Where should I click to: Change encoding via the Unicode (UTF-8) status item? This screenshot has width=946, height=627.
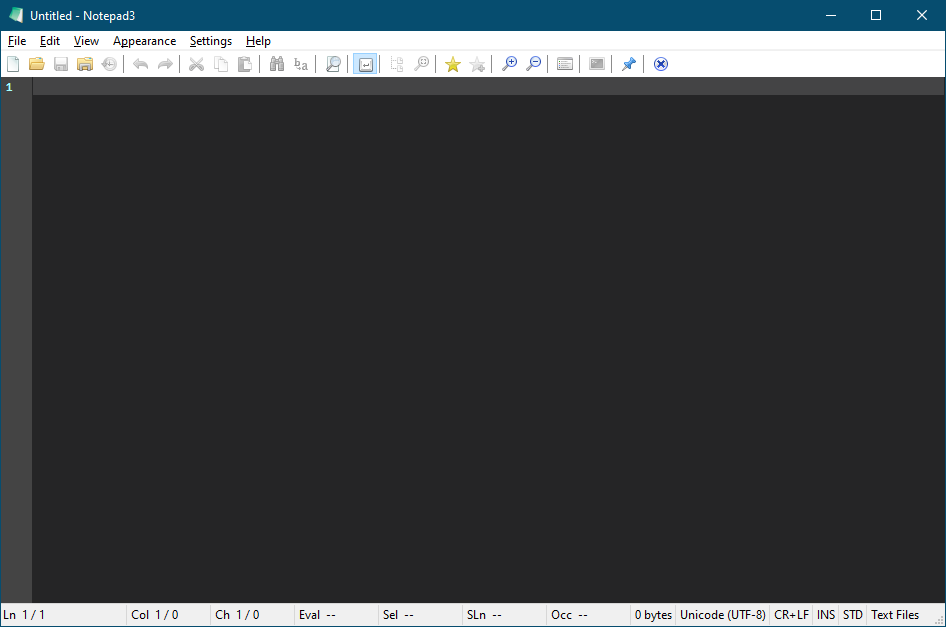tap(722, 614)
